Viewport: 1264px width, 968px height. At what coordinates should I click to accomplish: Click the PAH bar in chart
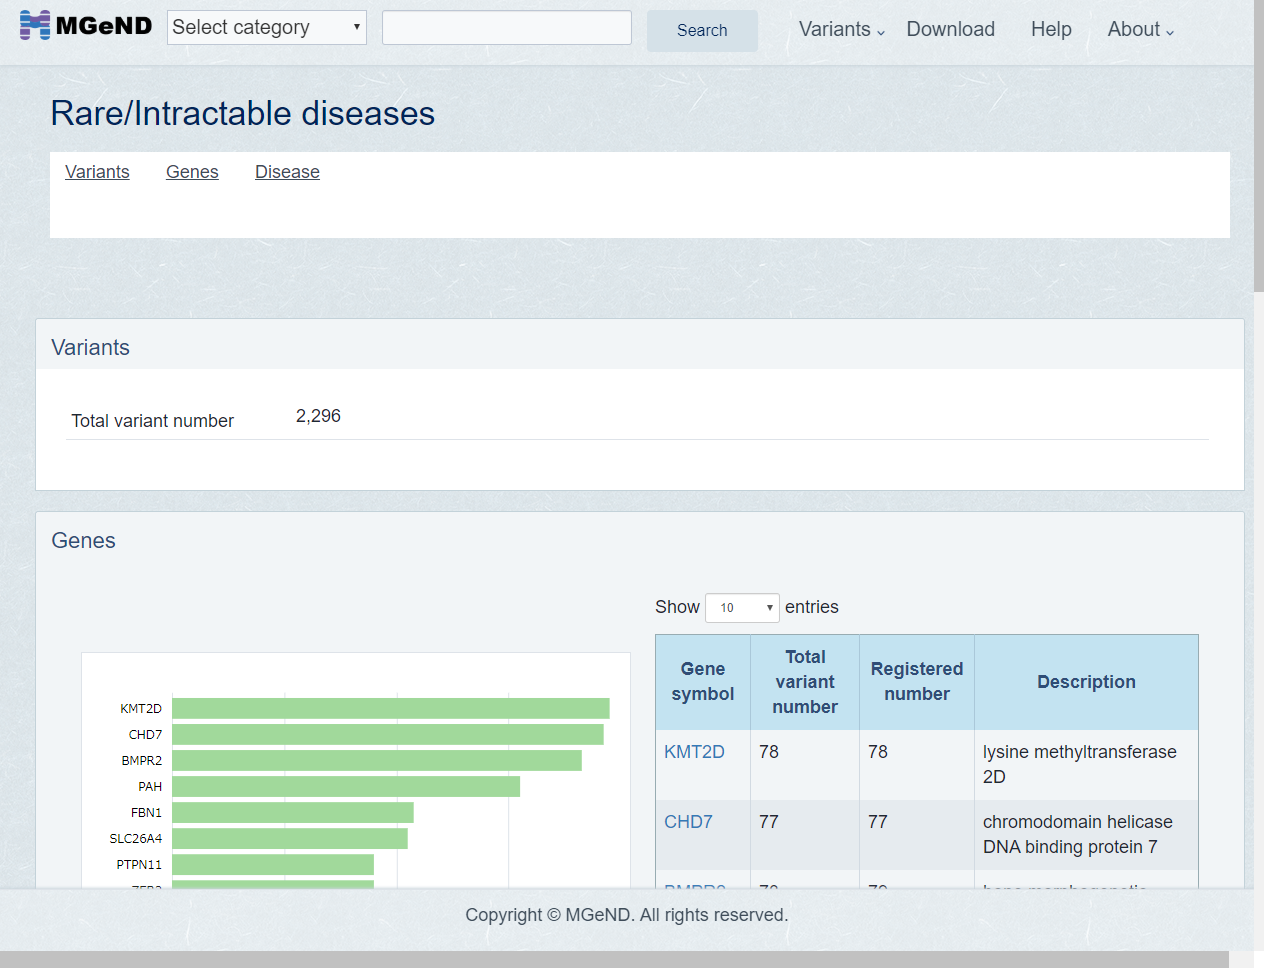pos(345,787)
